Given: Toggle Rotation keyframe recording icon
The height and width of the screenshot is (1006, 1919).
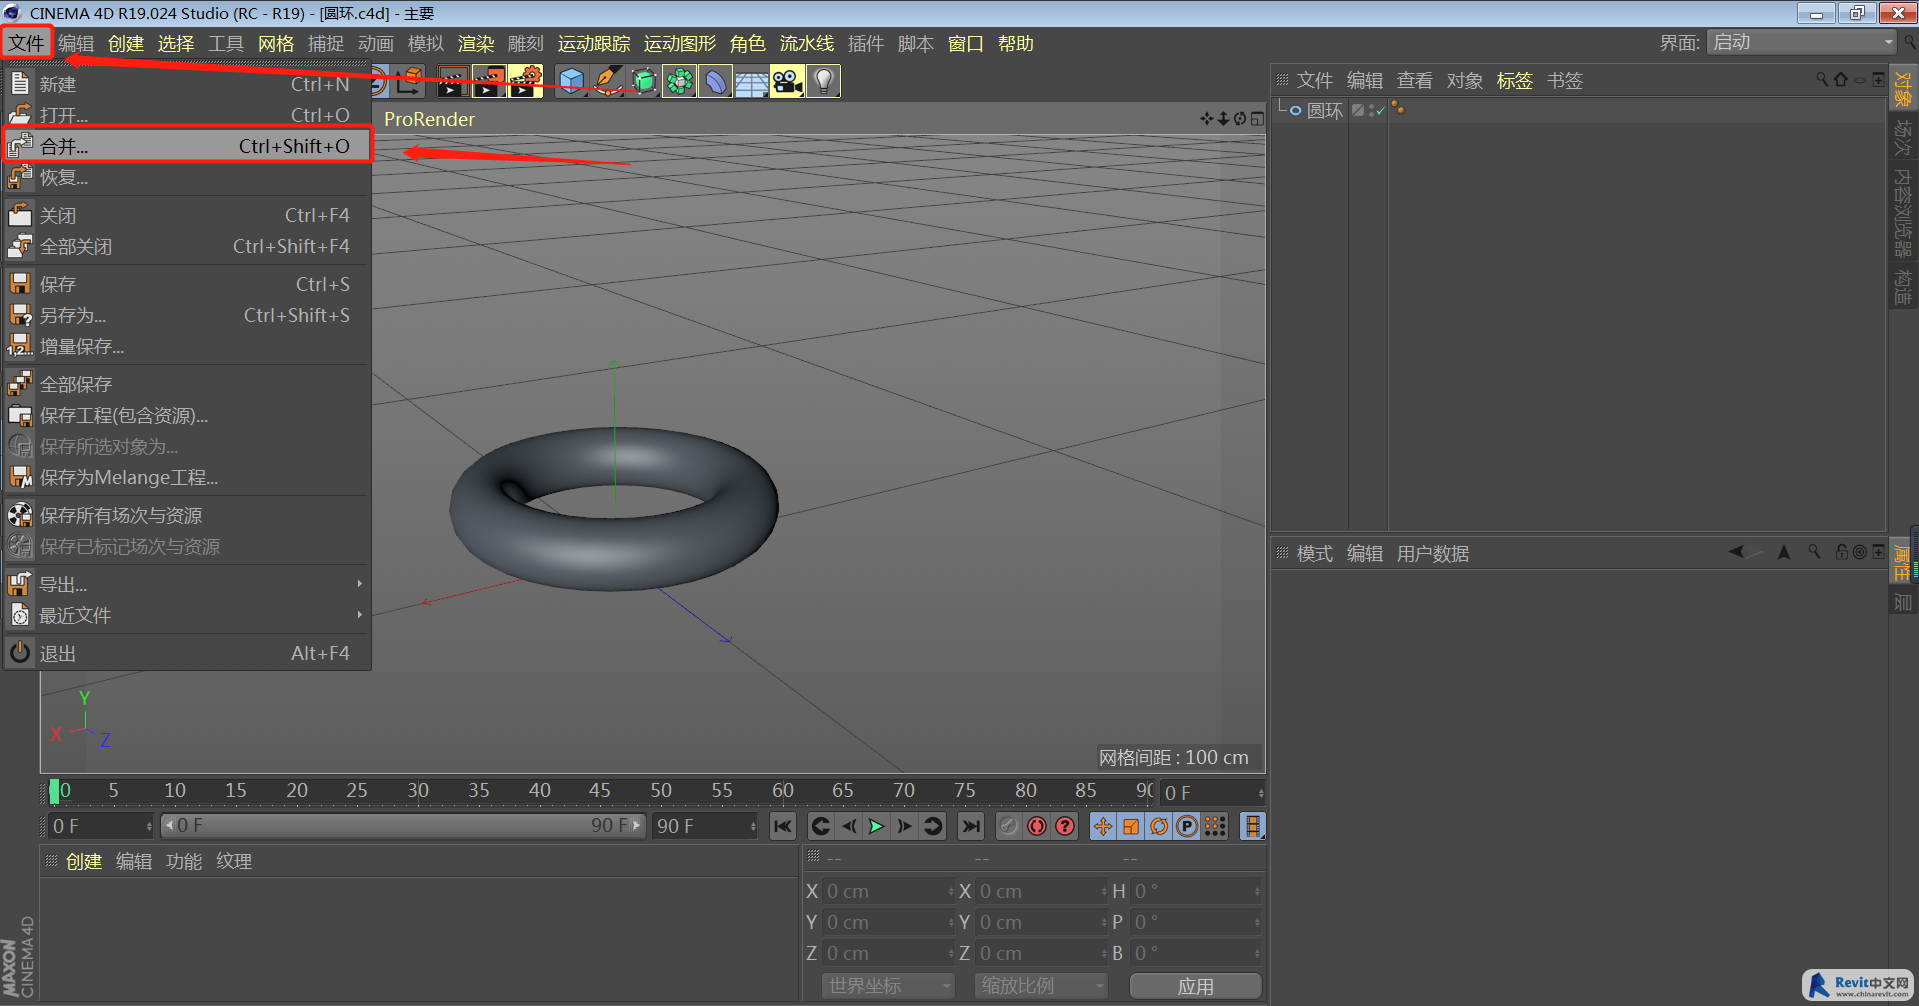Looking at the screenshot, I should click(1159, 826).
